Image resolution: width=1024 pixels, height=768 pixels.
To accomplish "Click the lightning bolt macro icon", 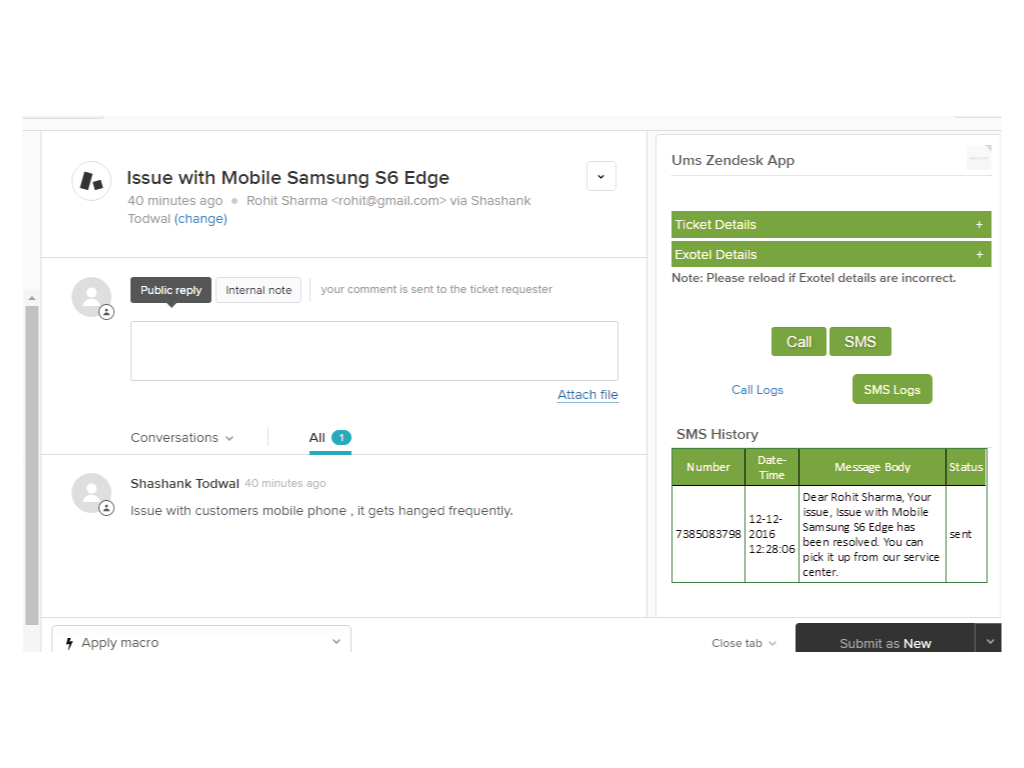I will (69, 643).
